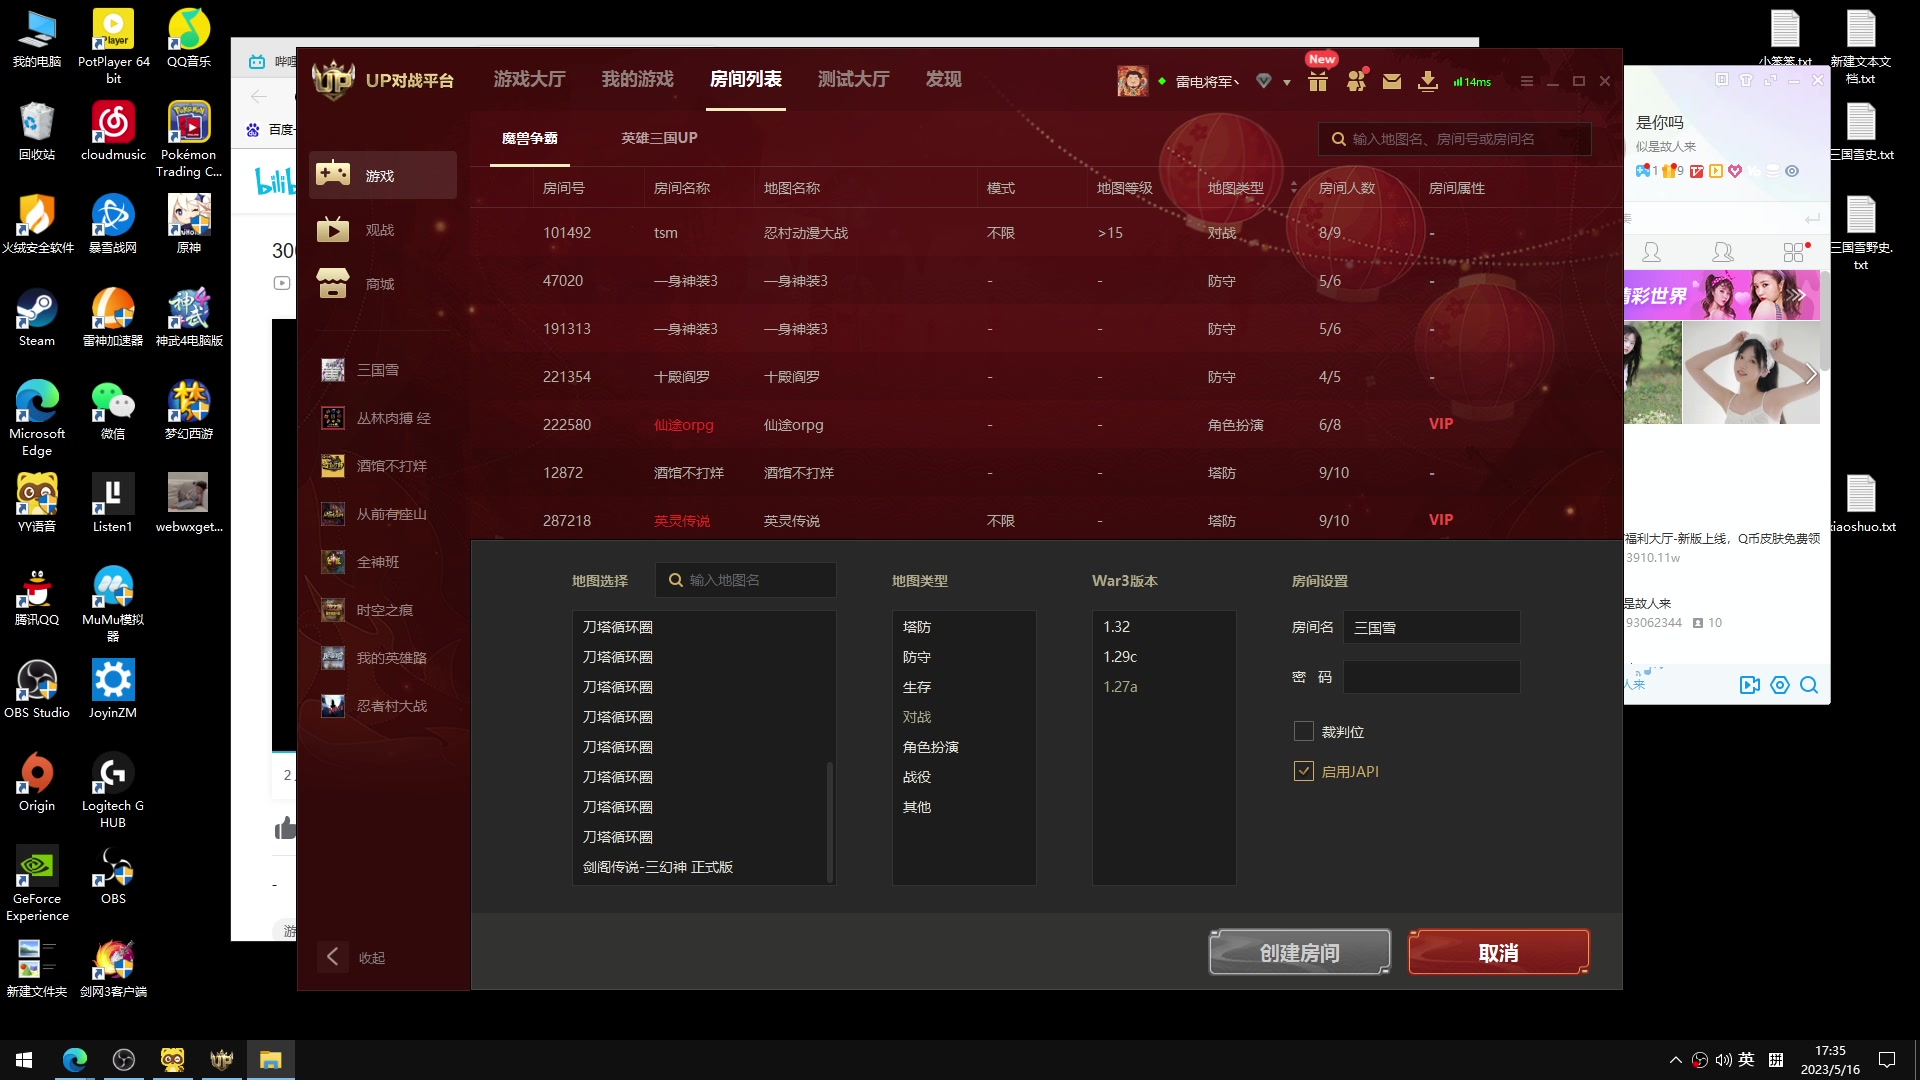Select War3 version 1.27a
The image size is (1920, 1080).
point(1120,687)
